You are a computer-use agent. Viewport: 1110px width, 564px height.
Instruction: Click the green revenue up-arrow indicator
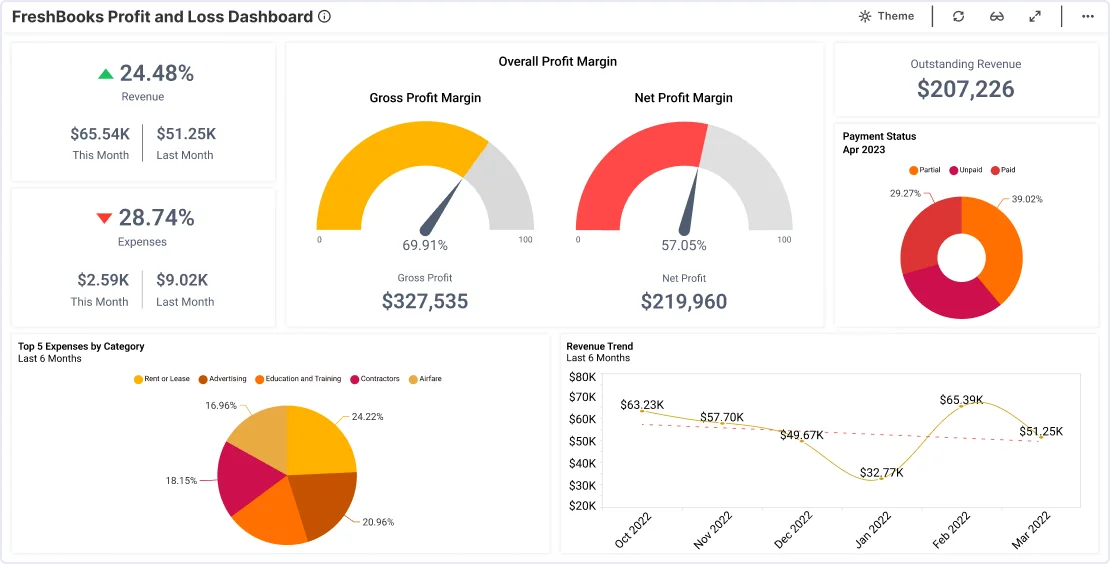(106, 74)
